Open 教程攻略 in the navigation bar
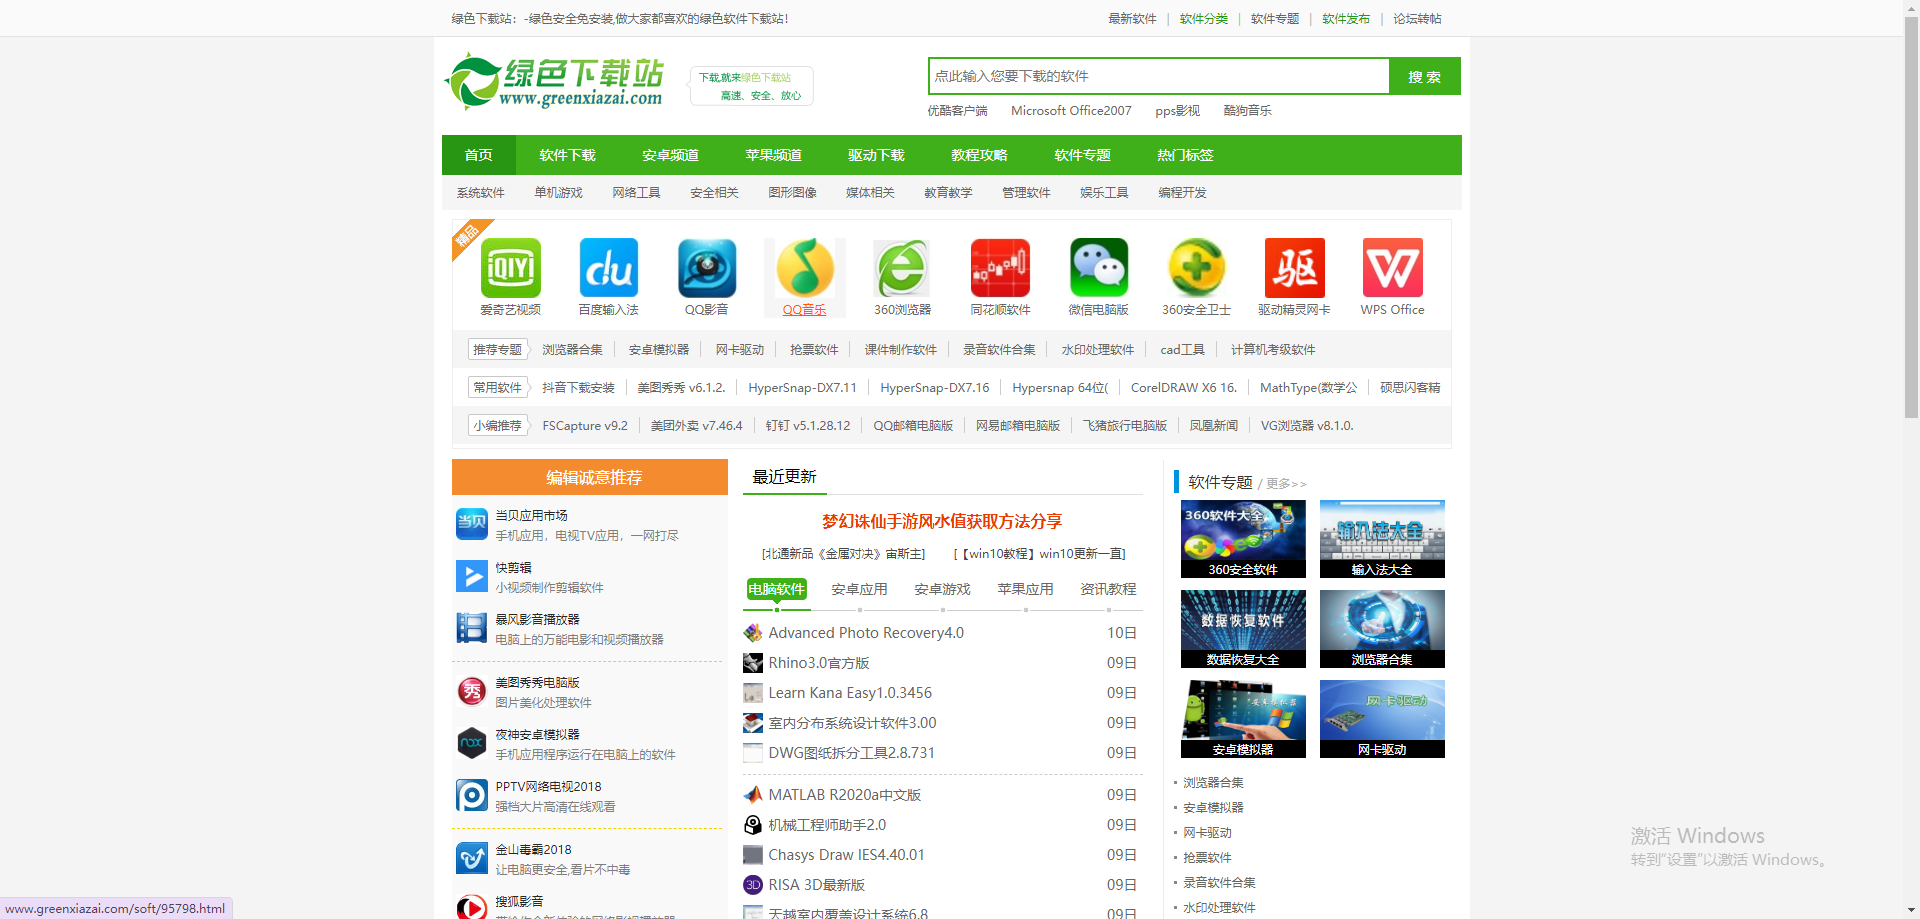Image resolution: width=1920 pixels, height=919 pixels. coord(979,155)
